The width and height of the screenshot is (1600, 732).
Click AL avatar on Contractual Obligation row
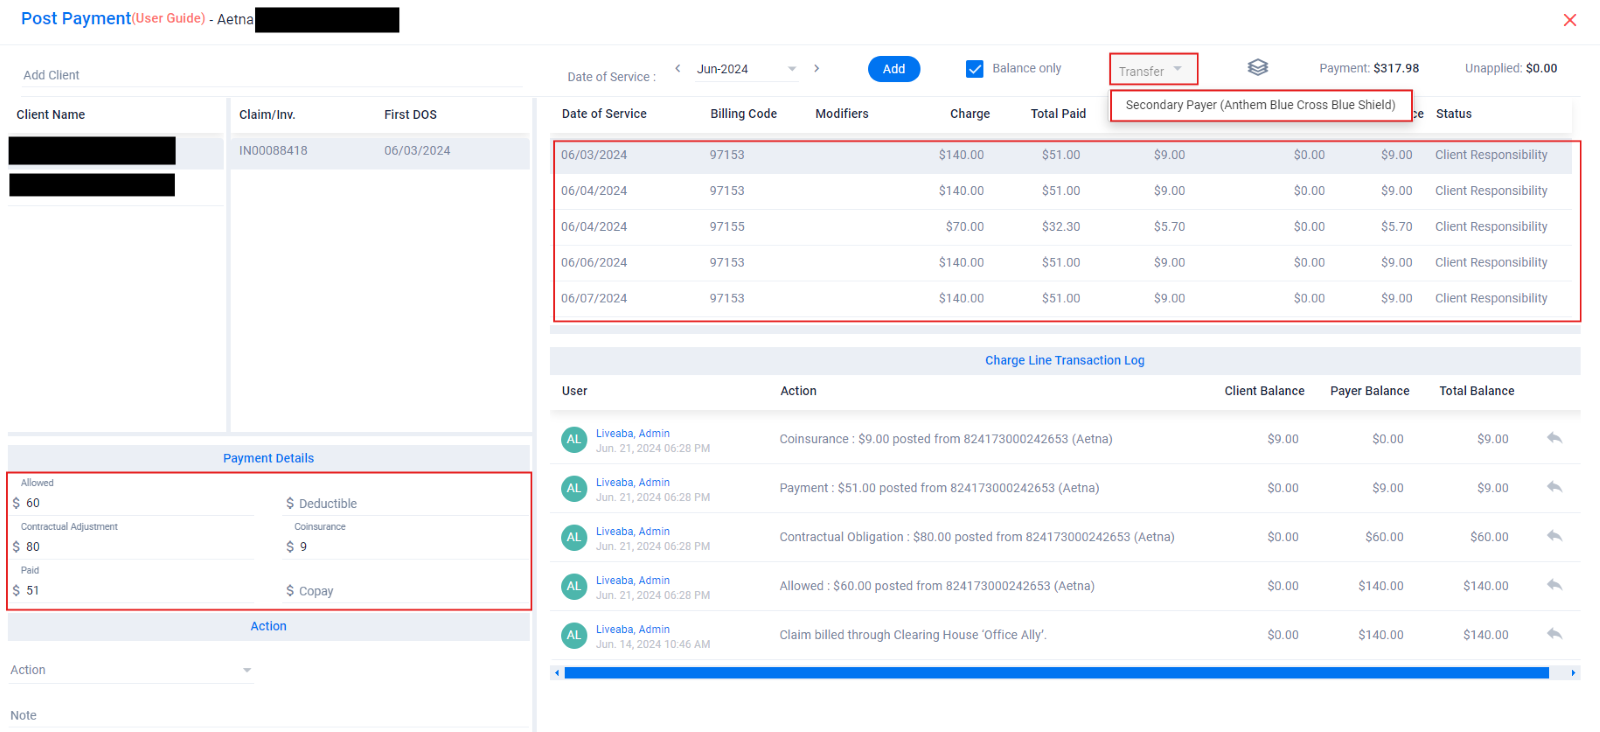pos(574,537)
